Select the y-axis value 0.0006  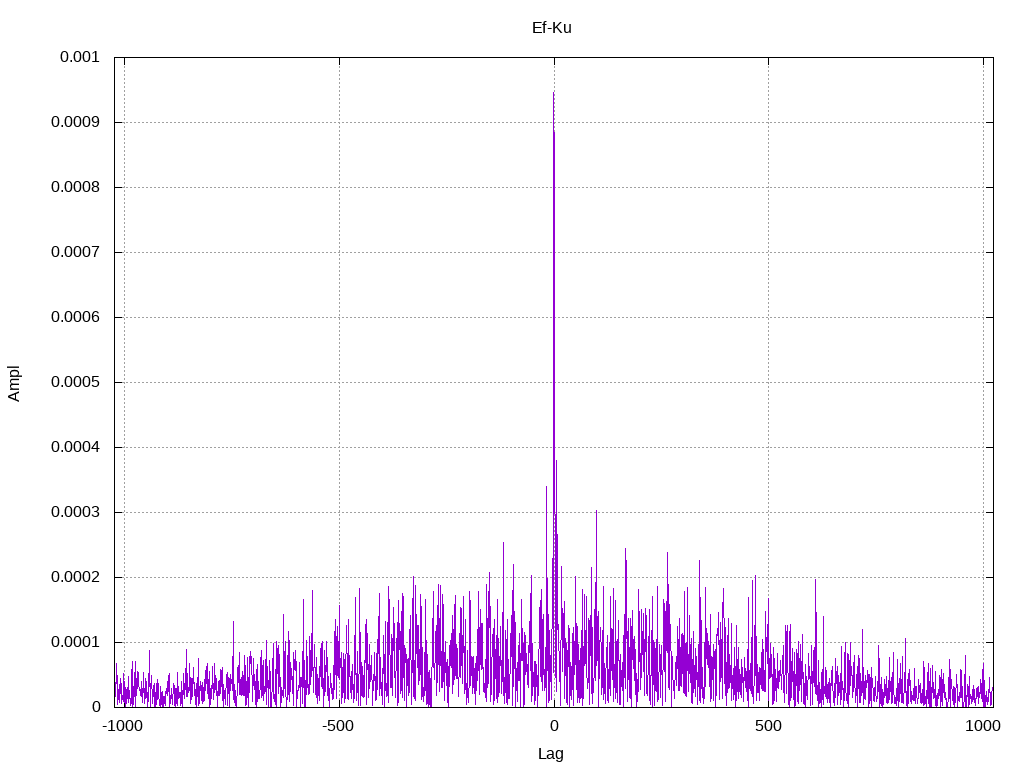[x=76, y=317]
